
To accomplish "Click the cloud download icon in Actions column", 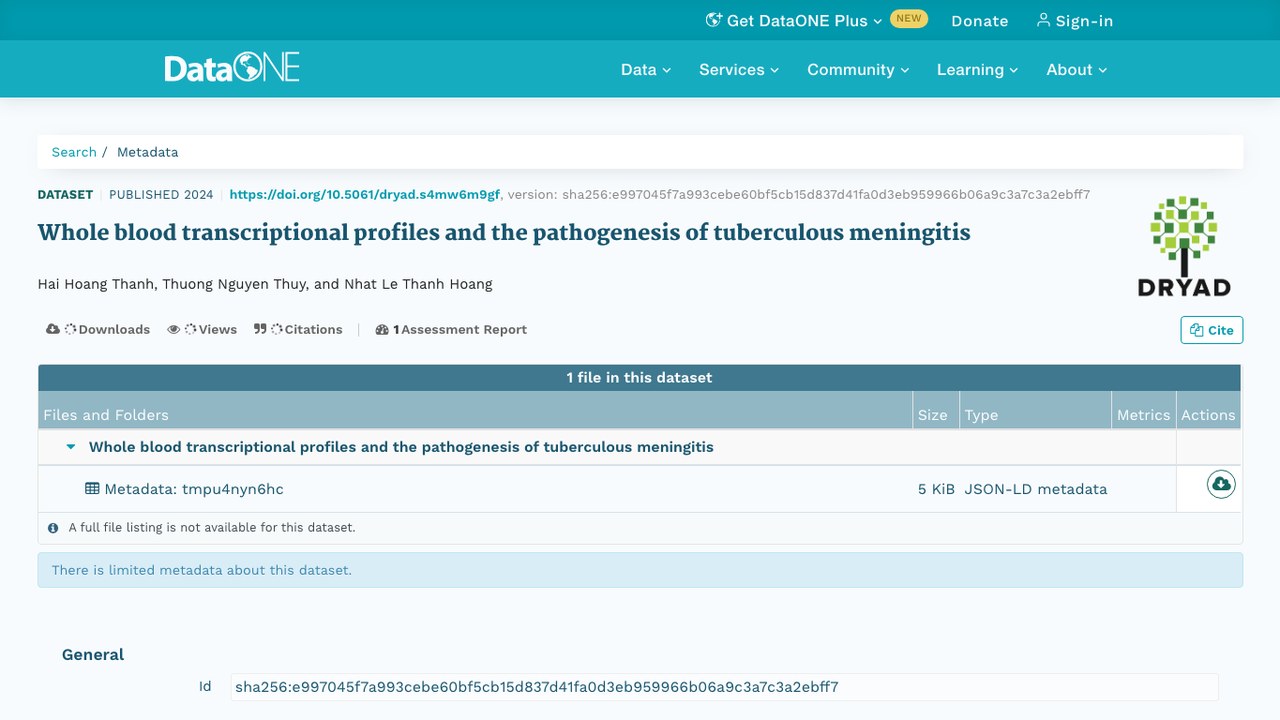I will point(1221,485).
